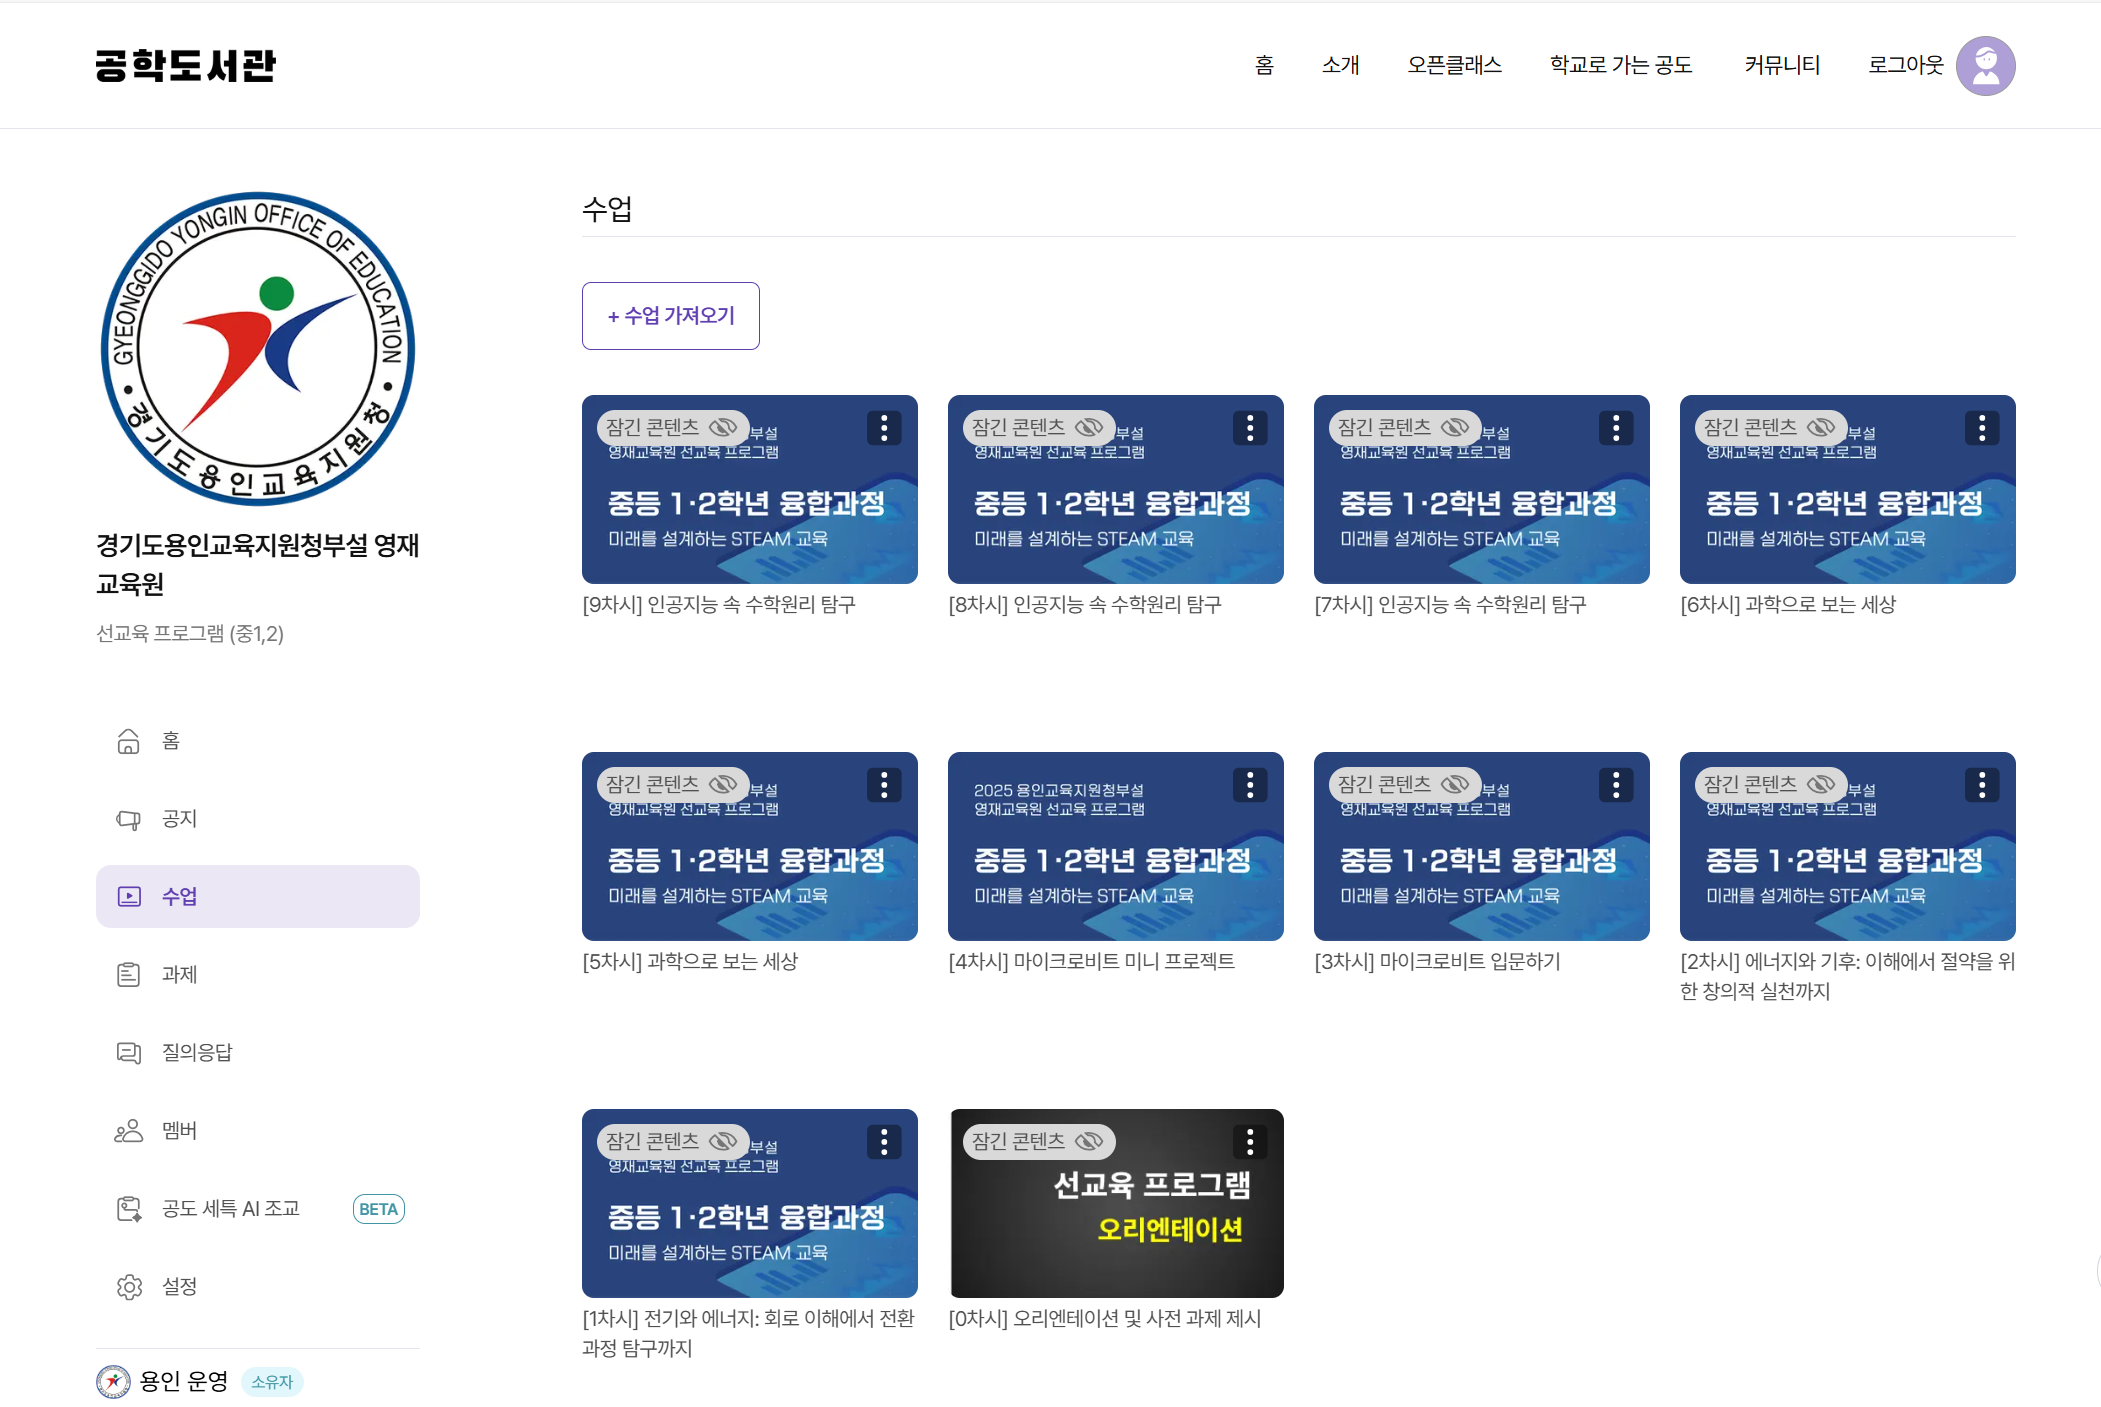This screenshot has width=2101, height=1407.
Task: Open the user profile avatar
Action: coord(1985,66)
